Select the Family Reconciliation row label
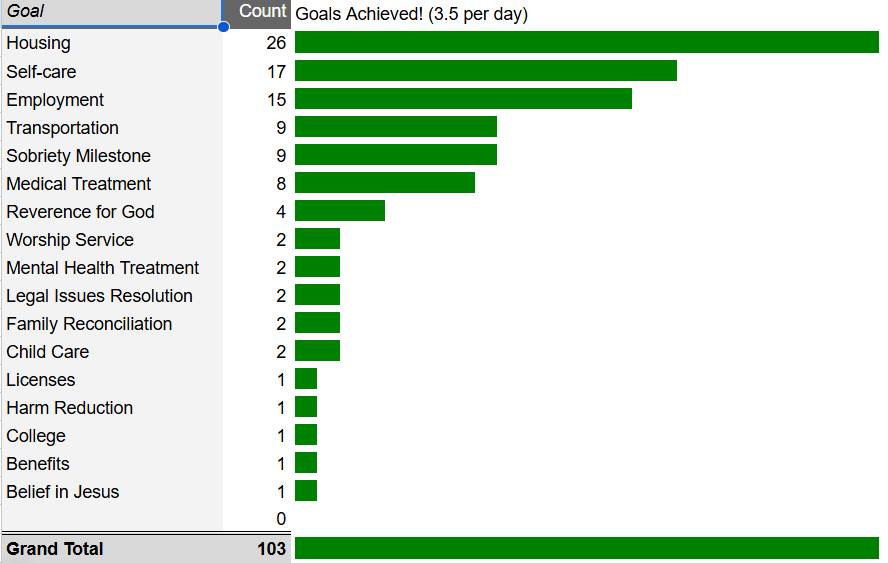888x563 pixels. tap(89, 324)
